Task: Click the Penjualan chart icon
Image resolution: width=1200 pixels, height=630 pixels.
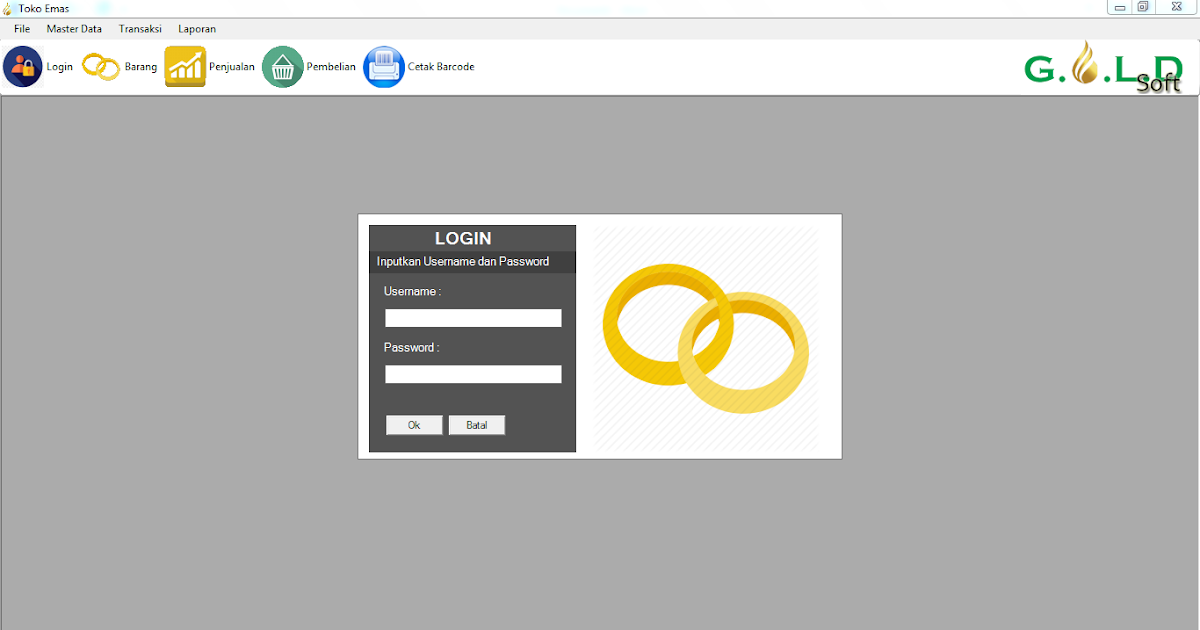Action: pyautogui.click(x=185, y=65)
